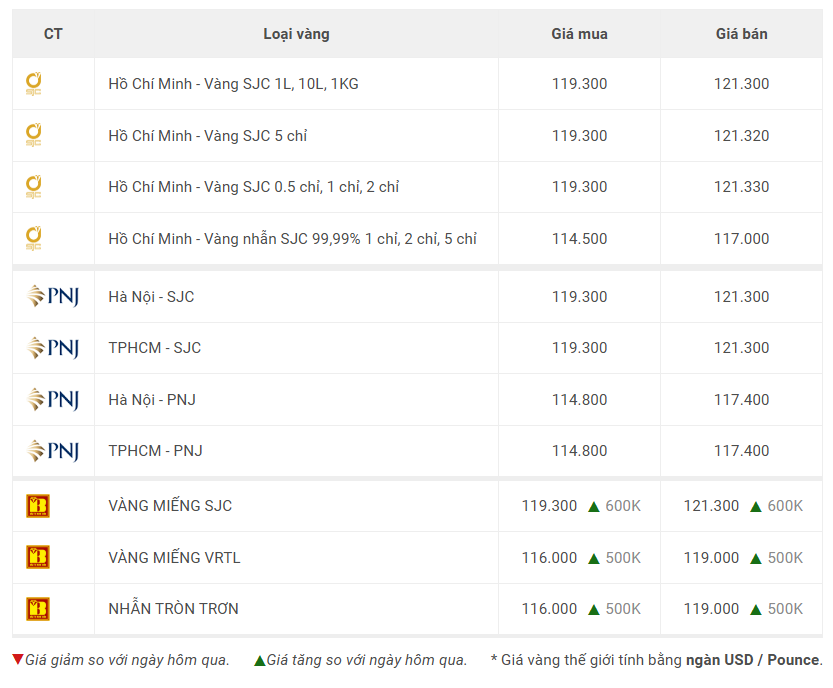
Task: Click the Loại vàng column header
Action: pyautogui.click(x=296, y=34)
